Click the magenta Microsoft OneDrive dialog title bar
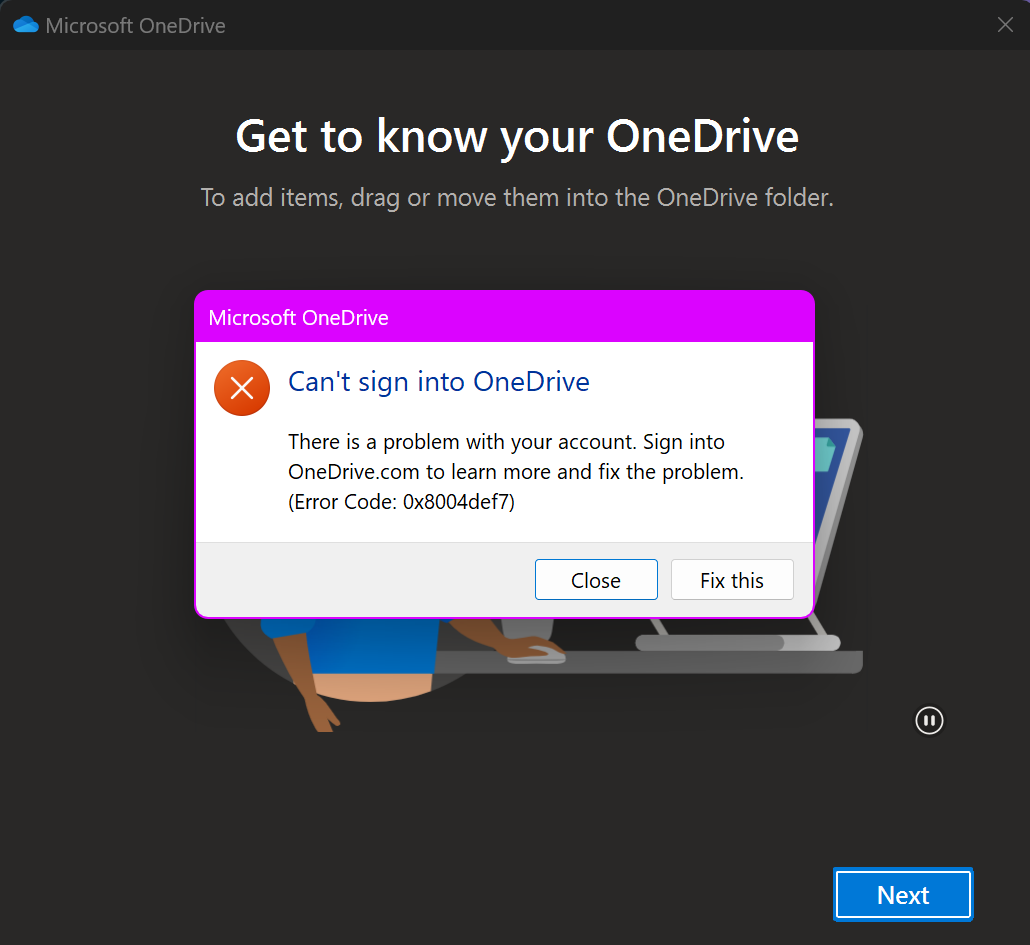 504,317
